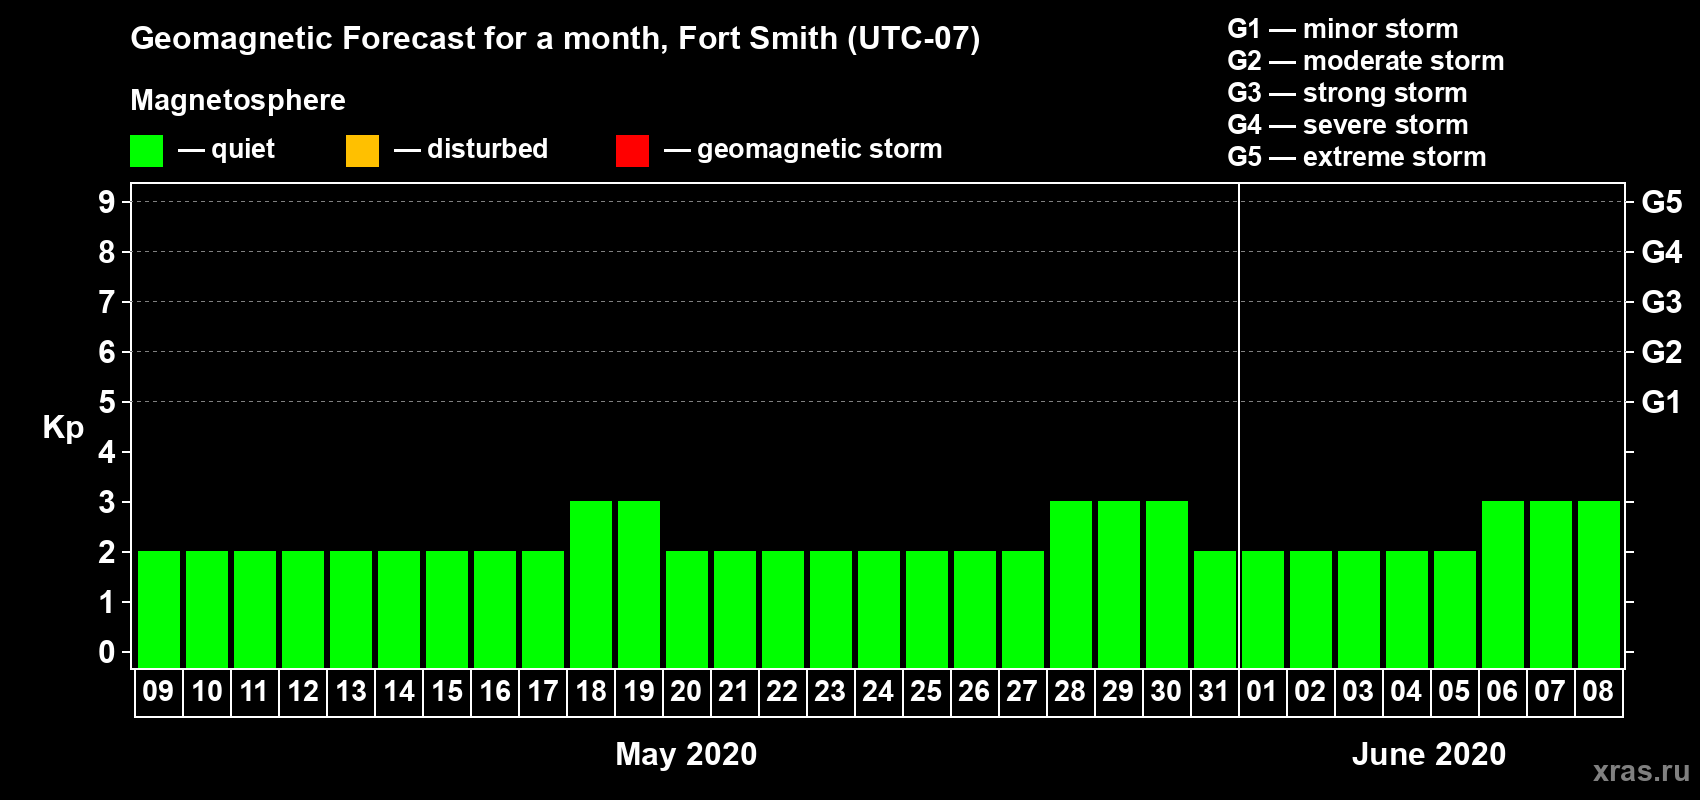This screenshot has height=800, width=1700.
Task: Click the Kp value 9 on left axis
Action: coord(107,202)
